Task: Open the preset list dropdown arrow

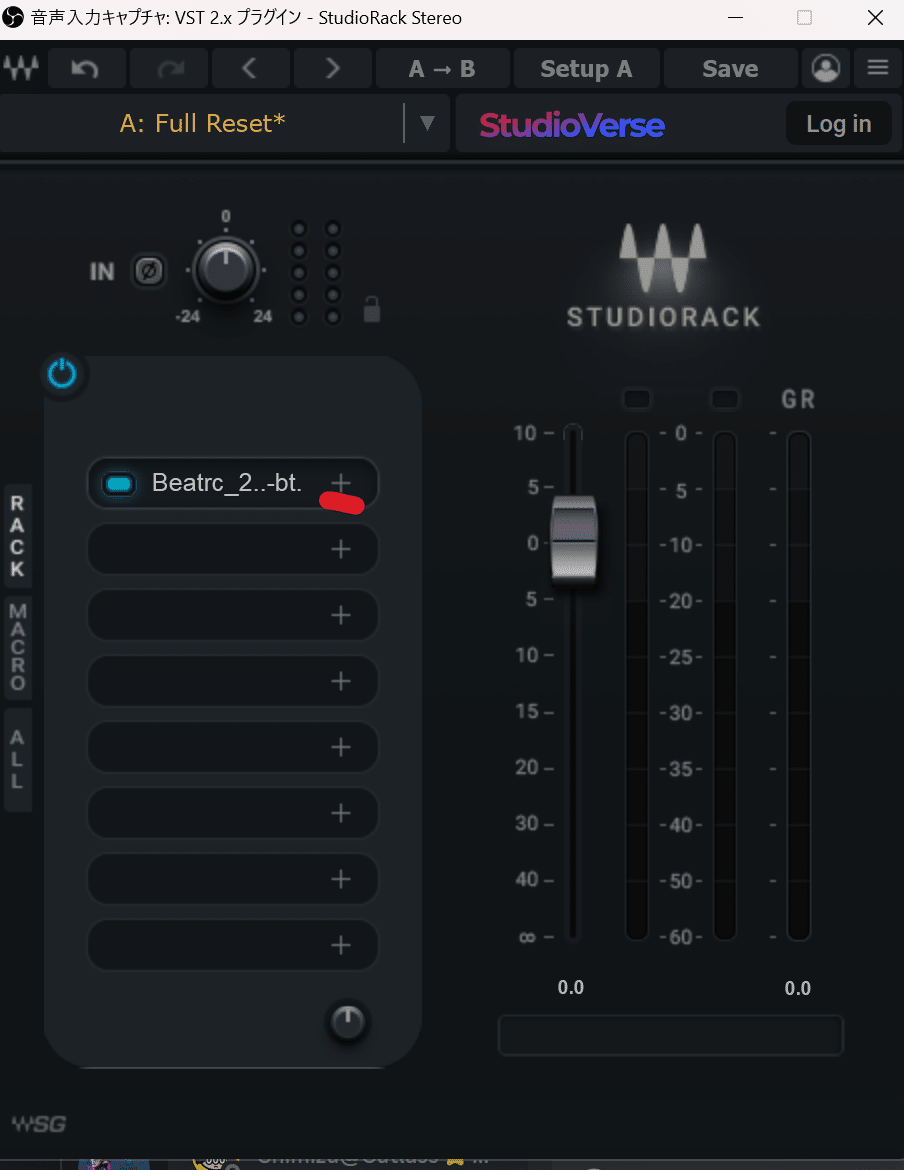Action: [x=427, y=122]
